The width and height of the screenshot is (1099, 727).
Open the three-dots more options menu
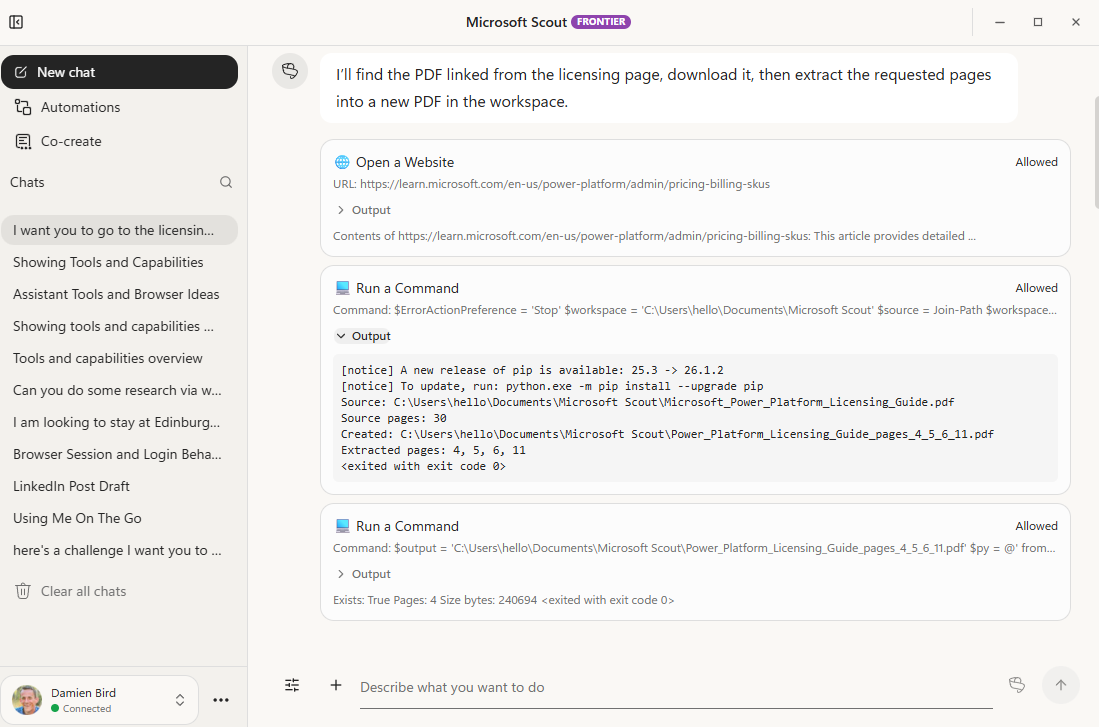tap(221, 700)
